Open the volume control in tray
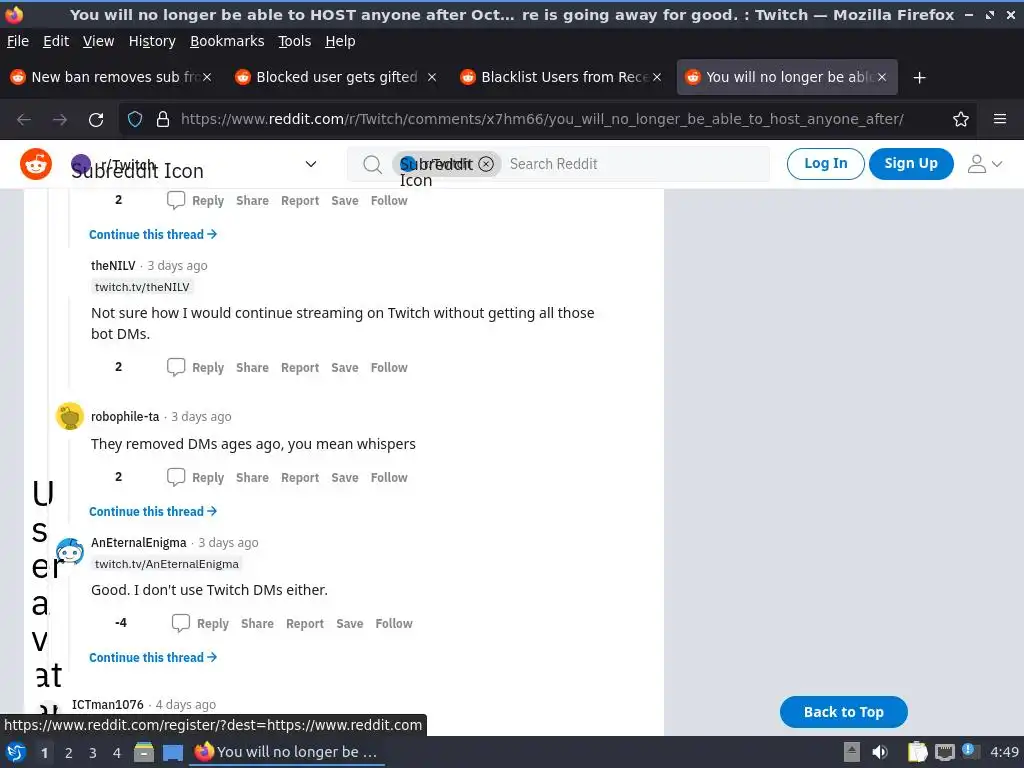The height and width of the screenshot is (768, 1024). [880, 752]
